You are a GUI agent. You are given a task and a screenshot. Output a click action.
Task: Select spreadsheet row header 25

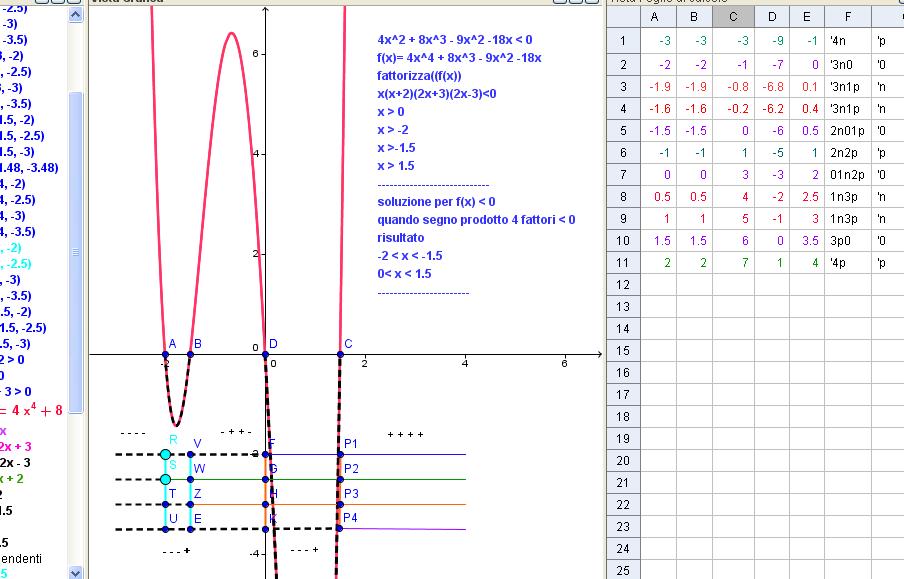click(623, 570)
